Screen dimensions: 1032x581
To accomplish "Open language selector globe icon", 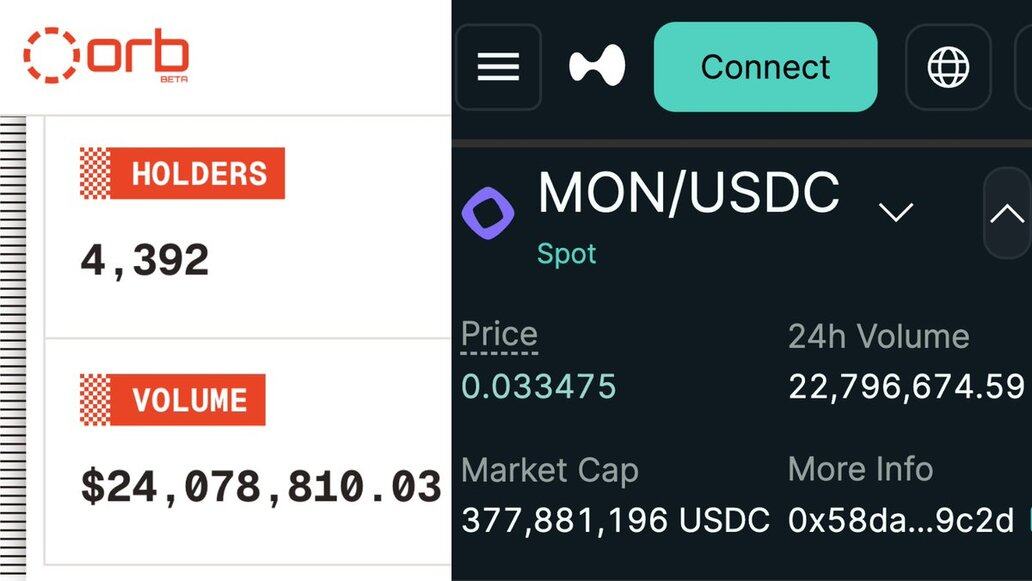I will coord(947,67).
